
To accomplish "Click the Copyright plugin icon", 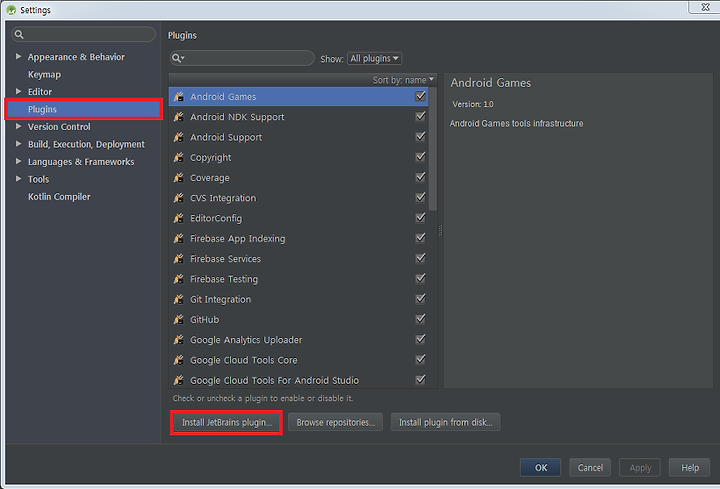I will (x=179, y=157).
